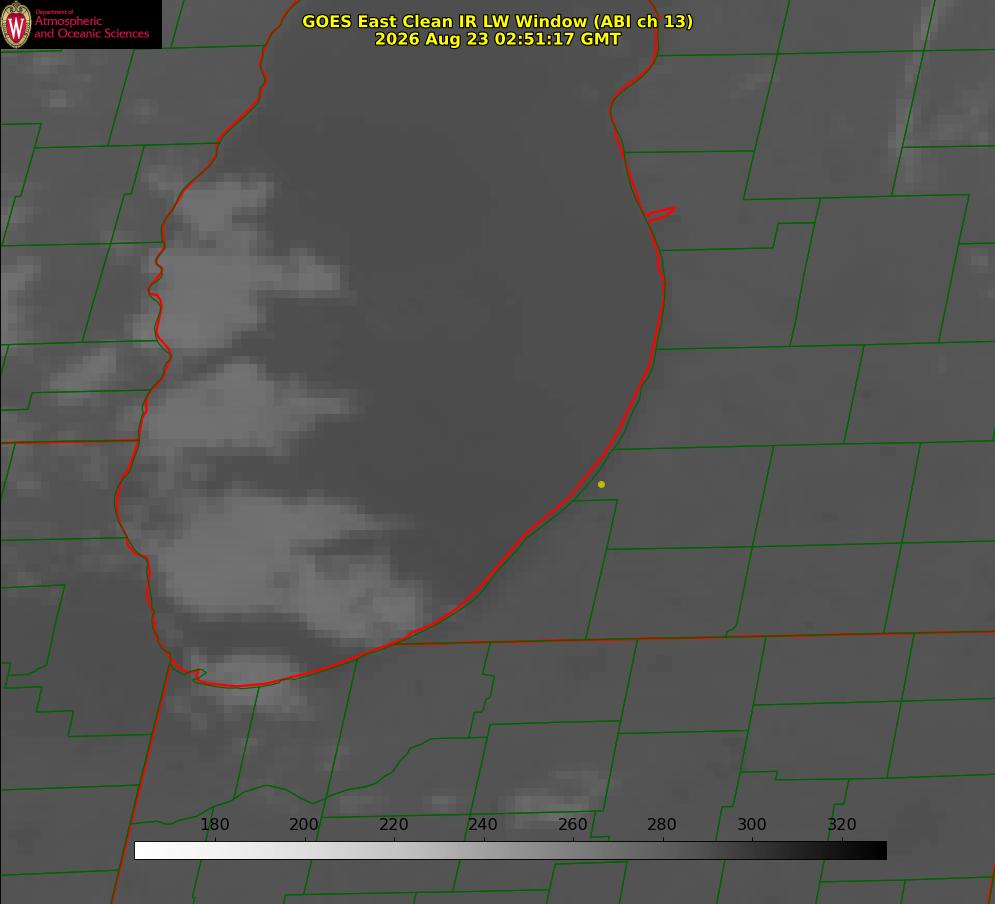Select the 320 colorbar tick label
The image size is (995, 904).
tap(842, 824)
